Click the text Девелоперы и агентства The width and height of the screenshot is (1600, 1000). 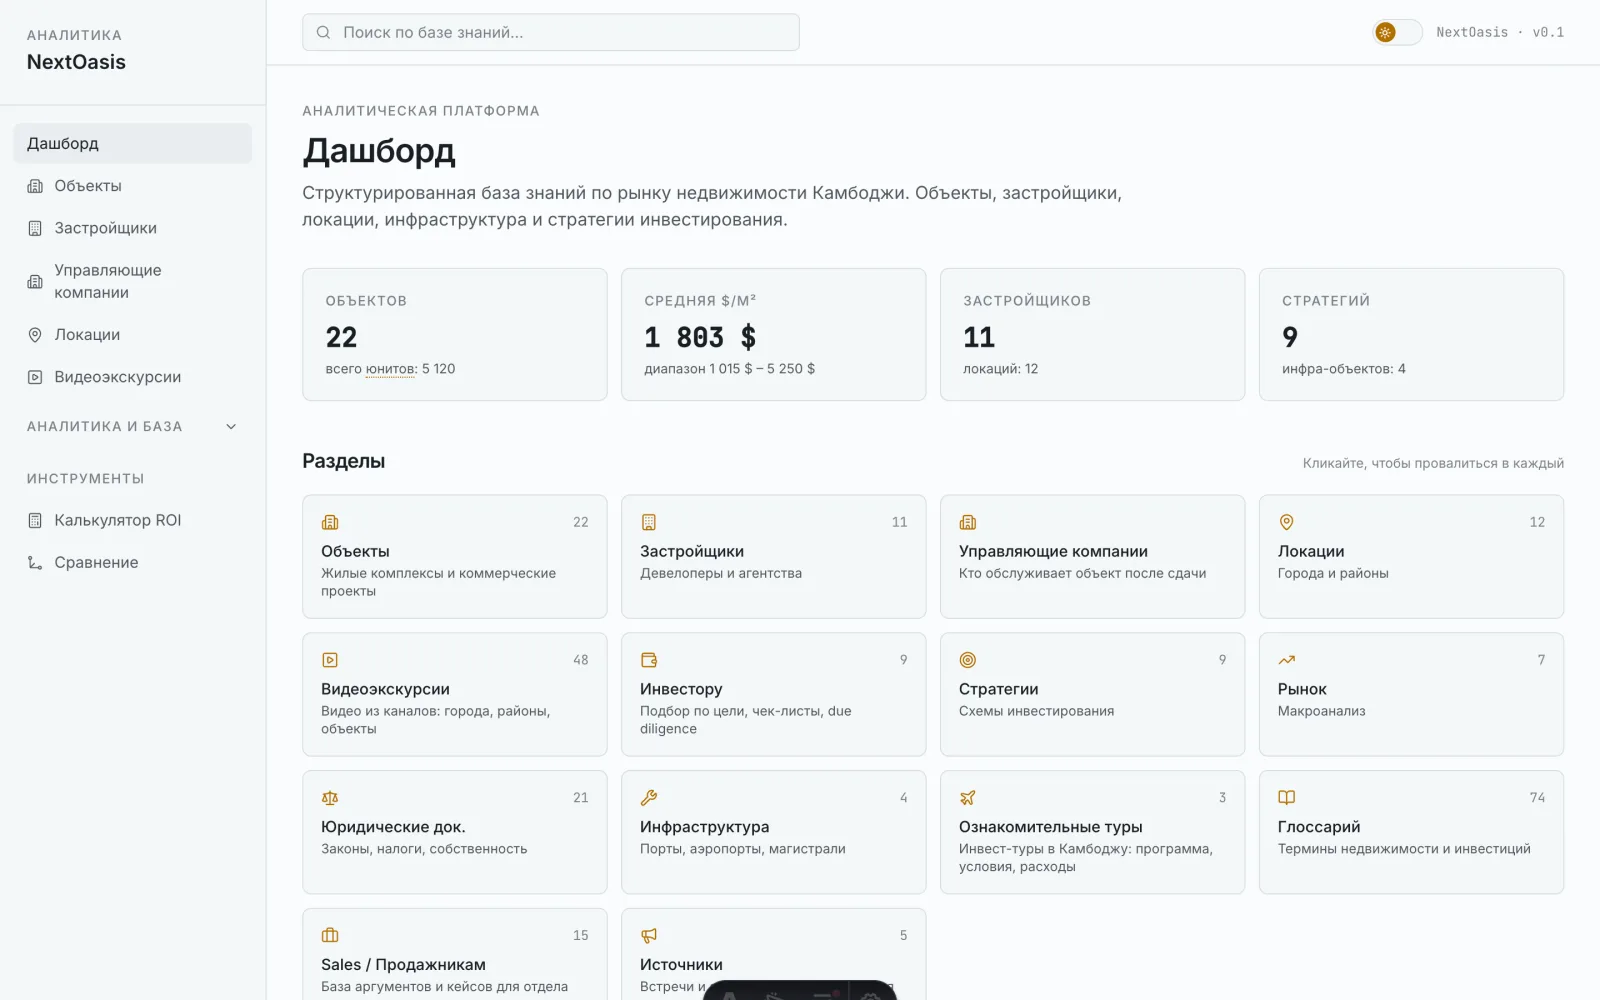(721, 573)
